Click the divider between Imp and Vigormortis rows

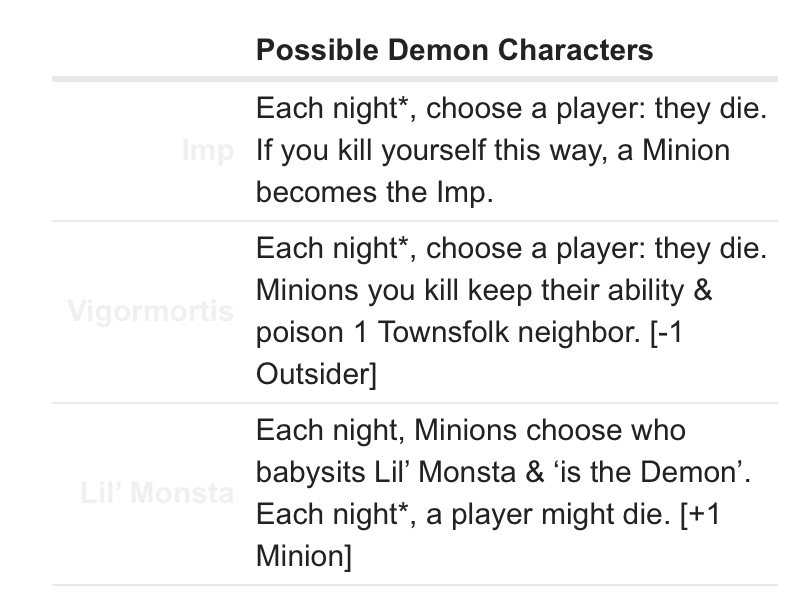pyautogui.click(x=415, y=221)
